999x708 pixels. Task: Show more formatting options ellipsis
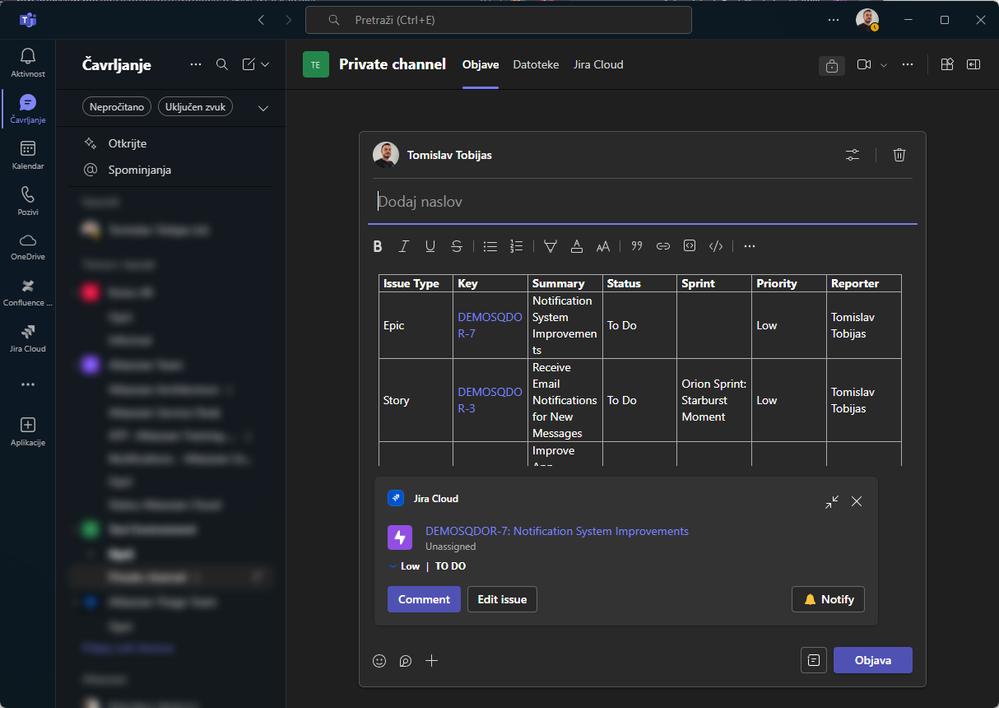click(749, 247)
